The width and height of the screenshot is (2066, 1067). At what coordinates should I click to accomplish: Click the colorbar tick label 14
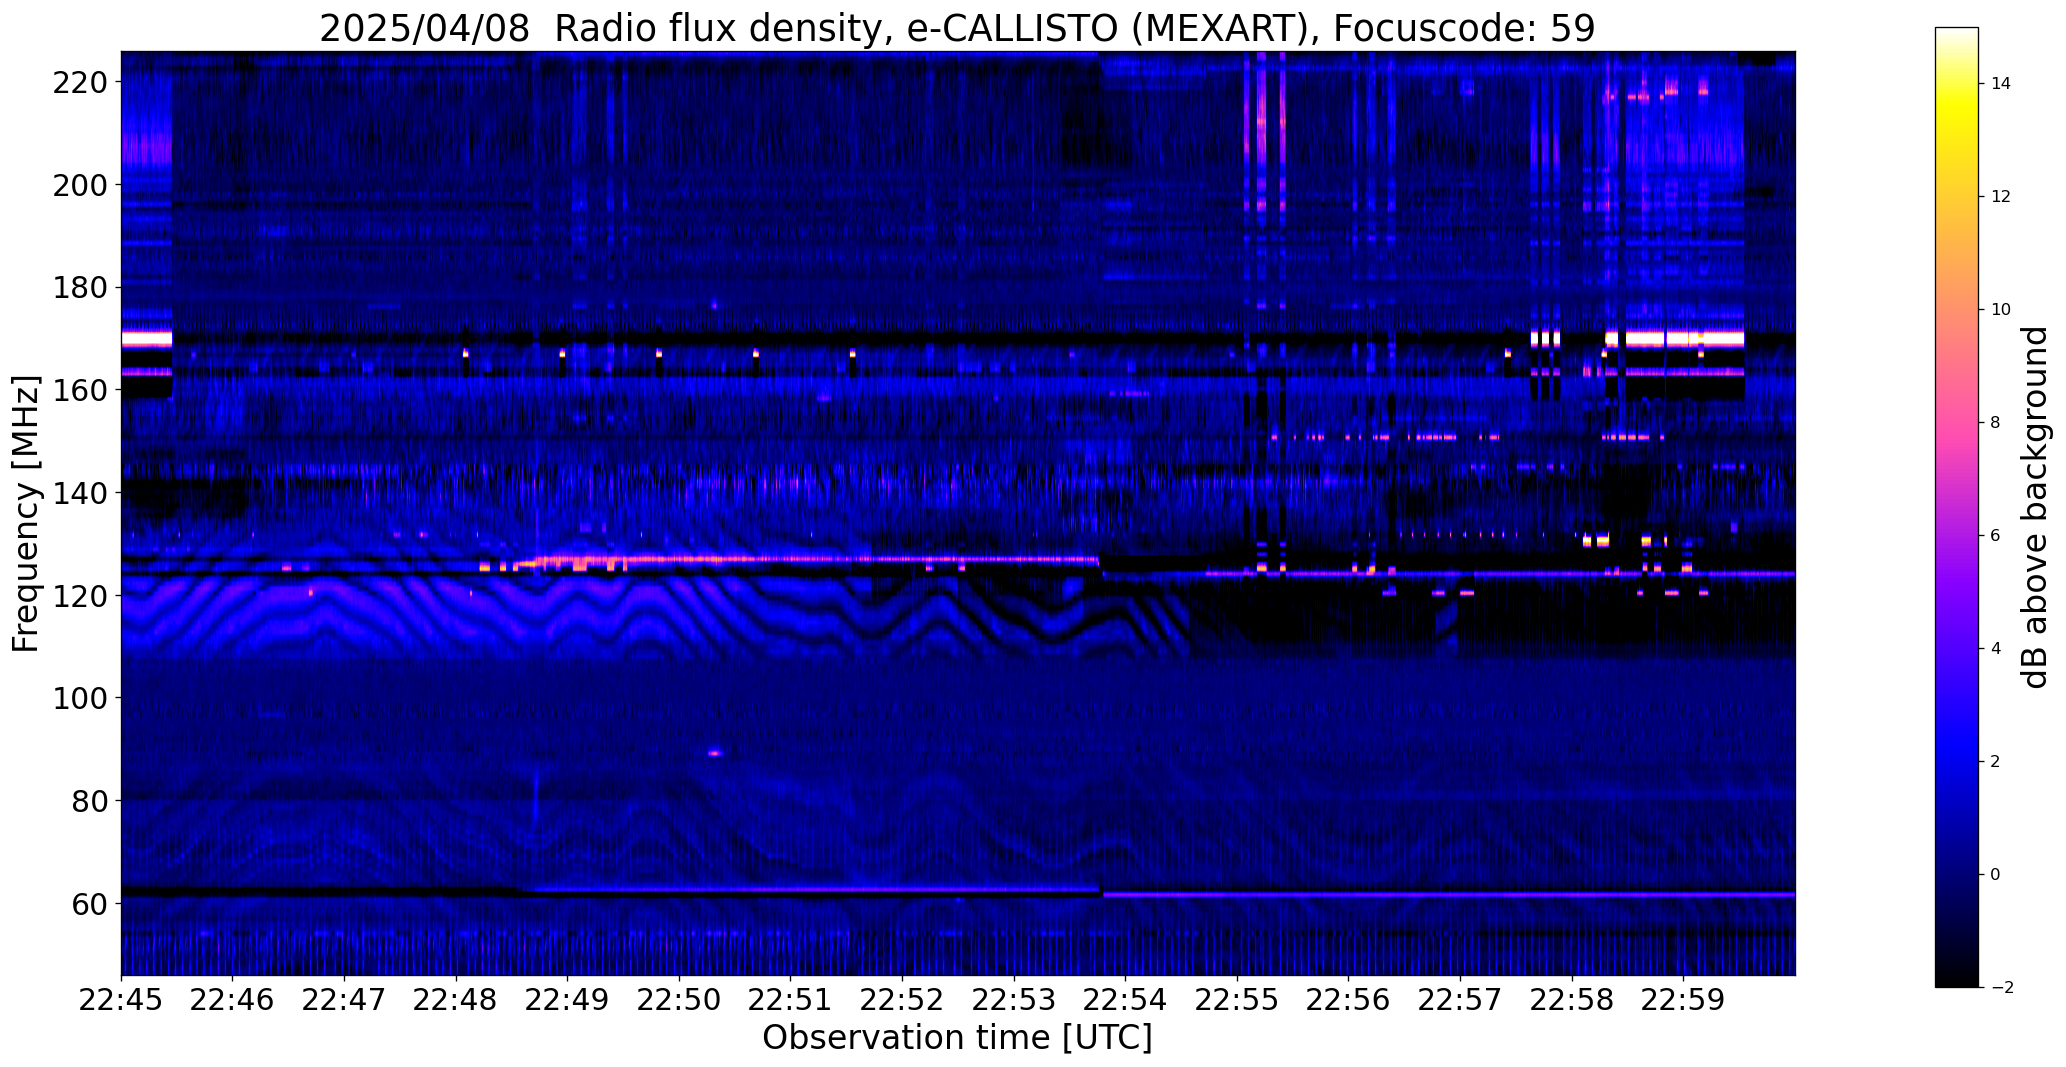point(2001,84)
